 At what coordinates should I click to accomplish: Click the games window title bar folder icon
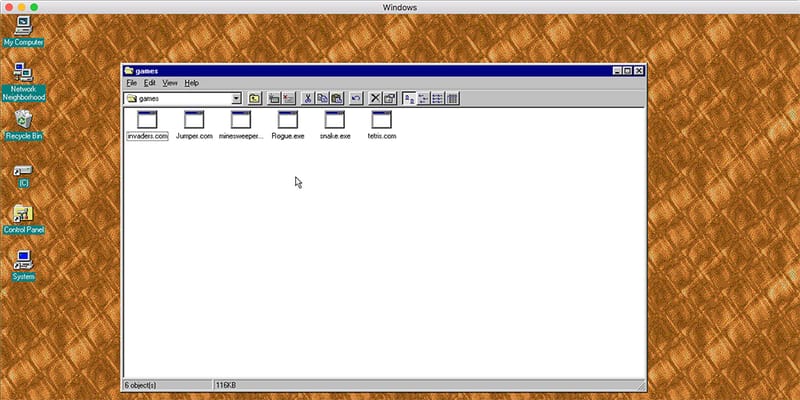pos(129,70)
